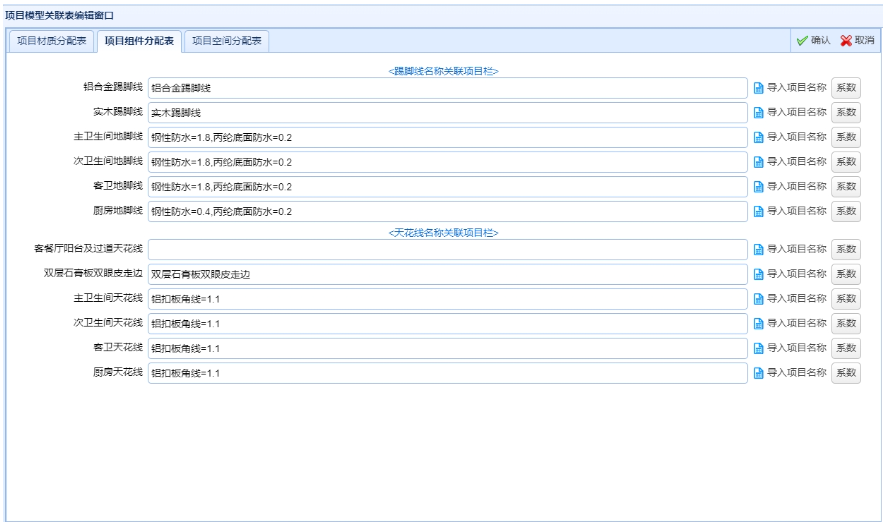Click the red X 取消 icon
Screen dimensions: 888x526
tap(846, 41)
